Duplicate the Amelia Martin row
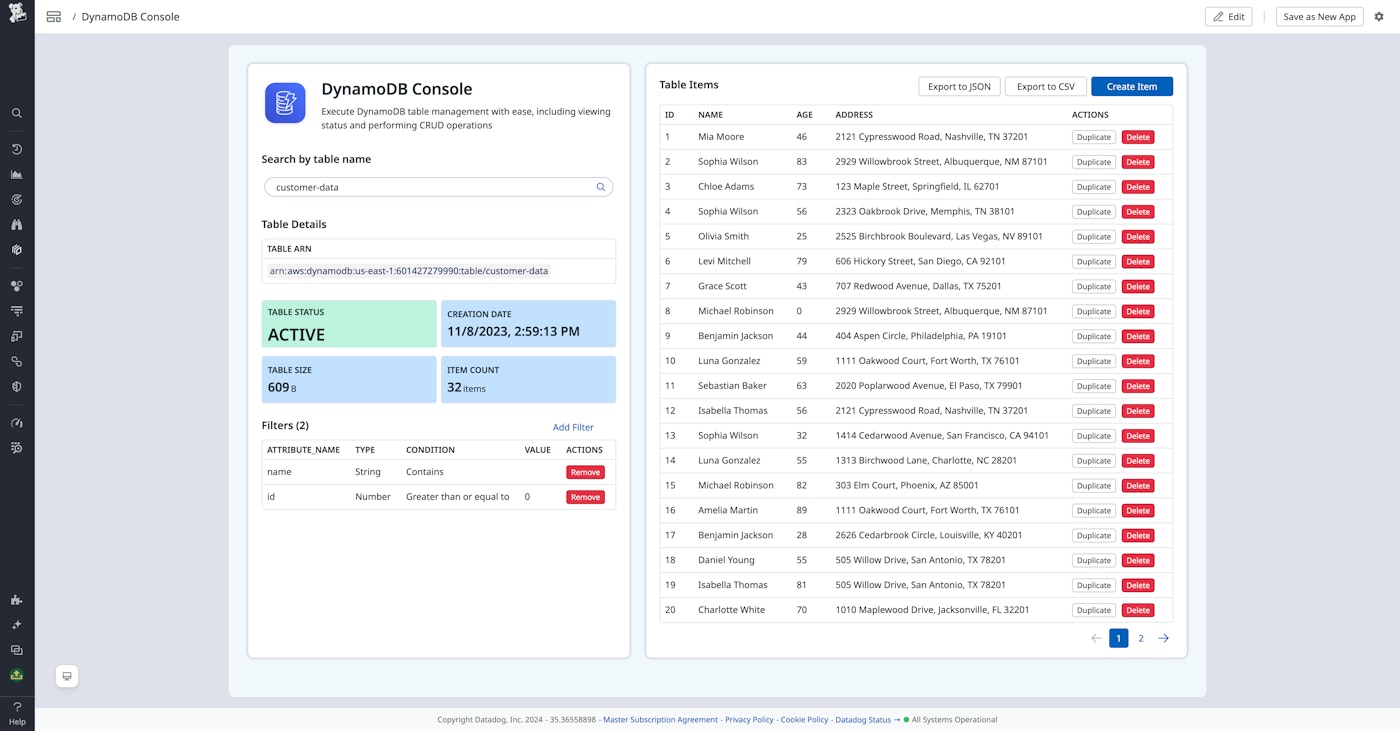Image resolution: width=1400 pixels, height=731 pixels. click(1093, 511)
